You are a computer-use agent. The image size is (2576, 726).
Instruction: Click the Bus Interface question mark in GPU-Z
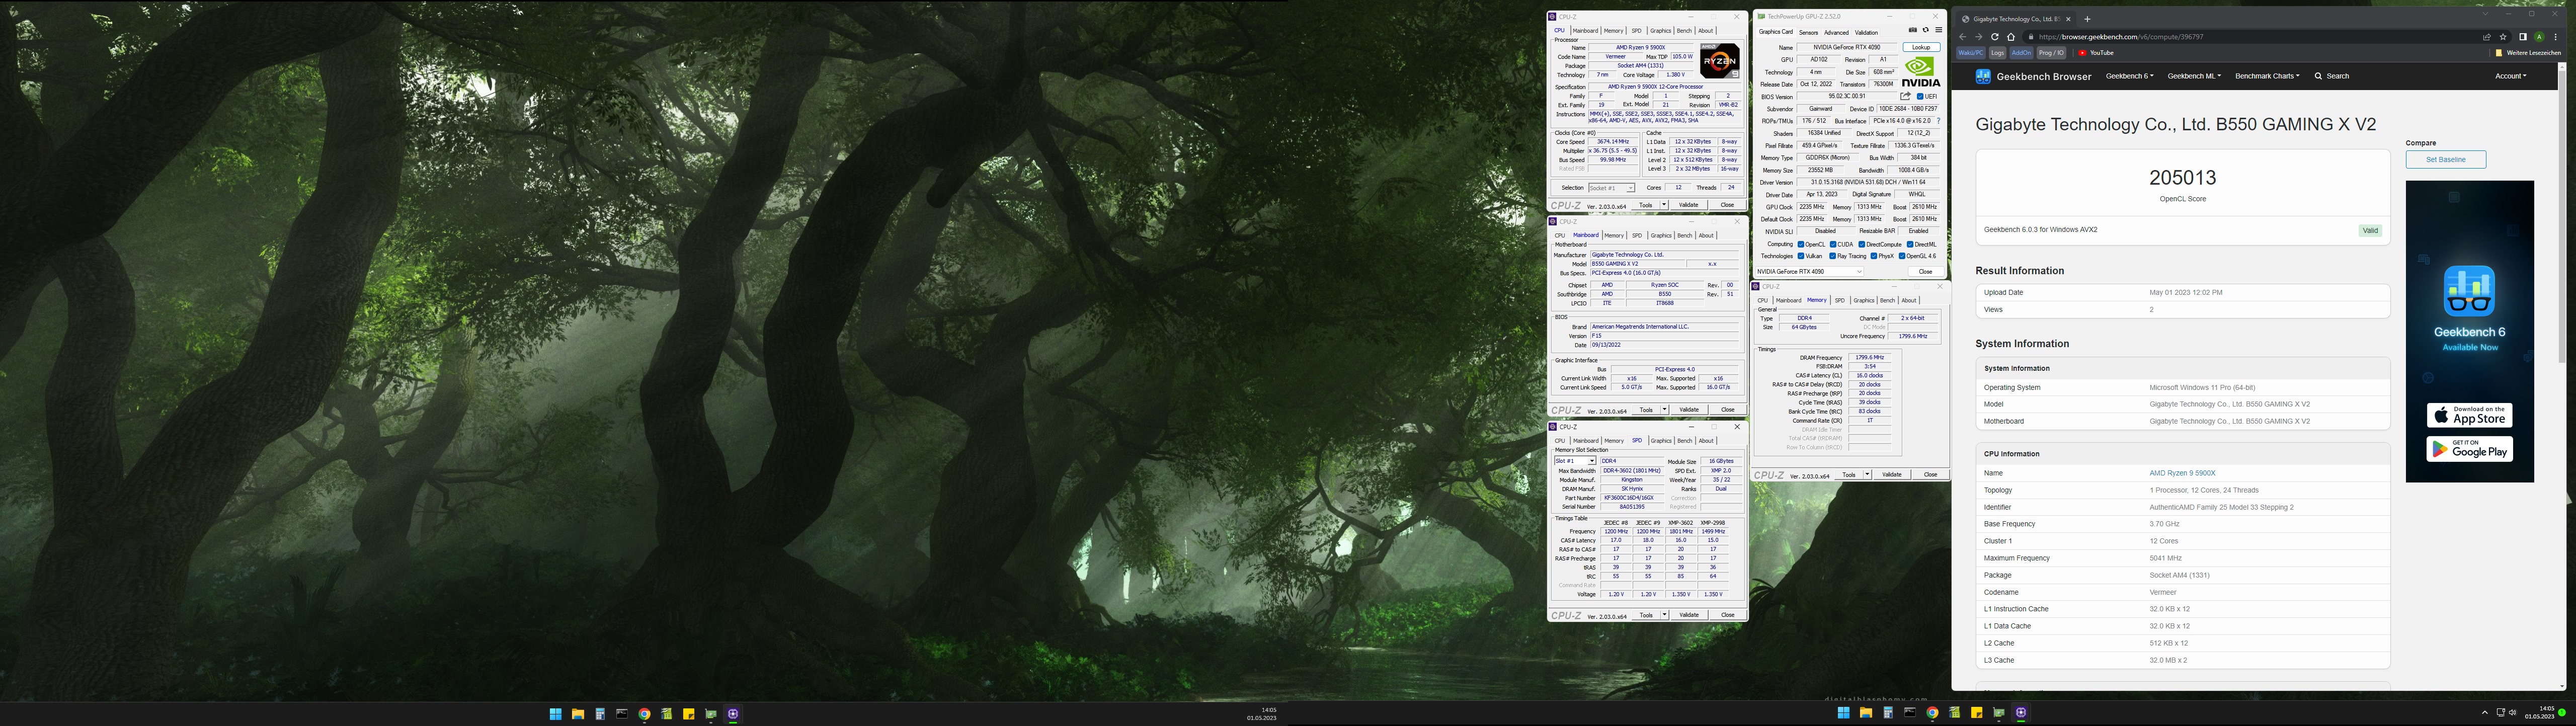click(x=1938, y=121)
